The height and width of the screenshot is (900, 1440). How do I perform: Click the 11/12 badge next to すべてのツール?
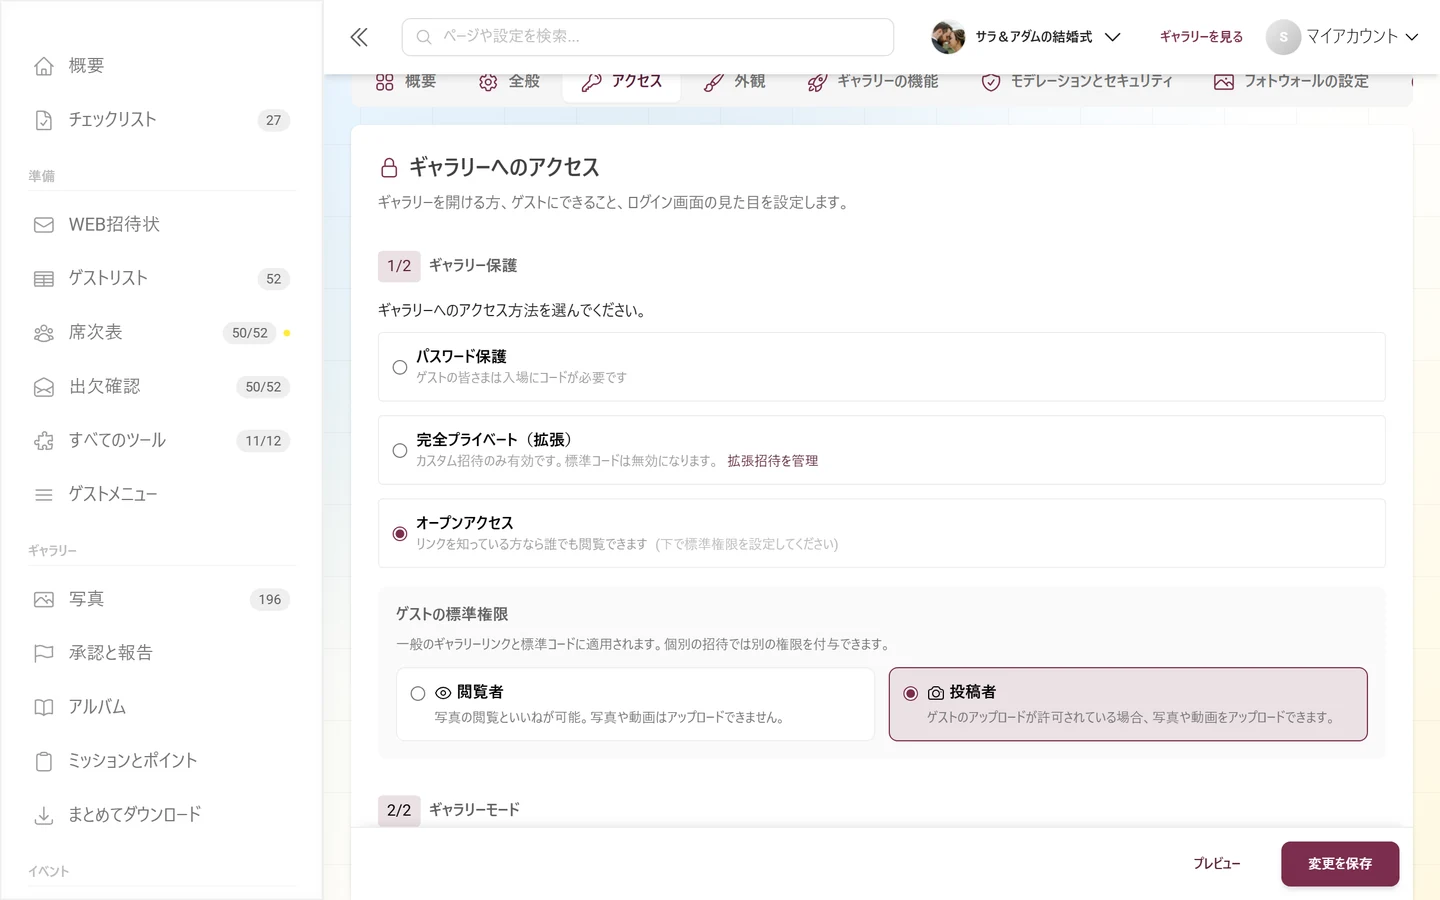point(263,441)
